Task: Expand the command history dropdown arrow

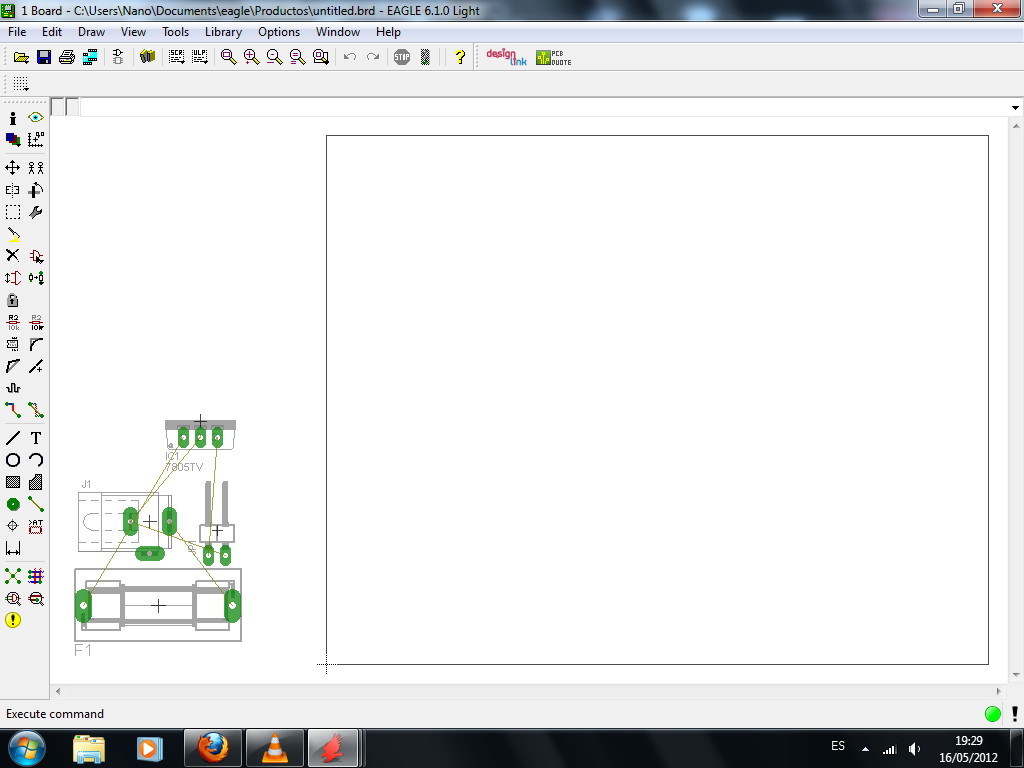Action: pyautogui.click(x=1015, y=108)
